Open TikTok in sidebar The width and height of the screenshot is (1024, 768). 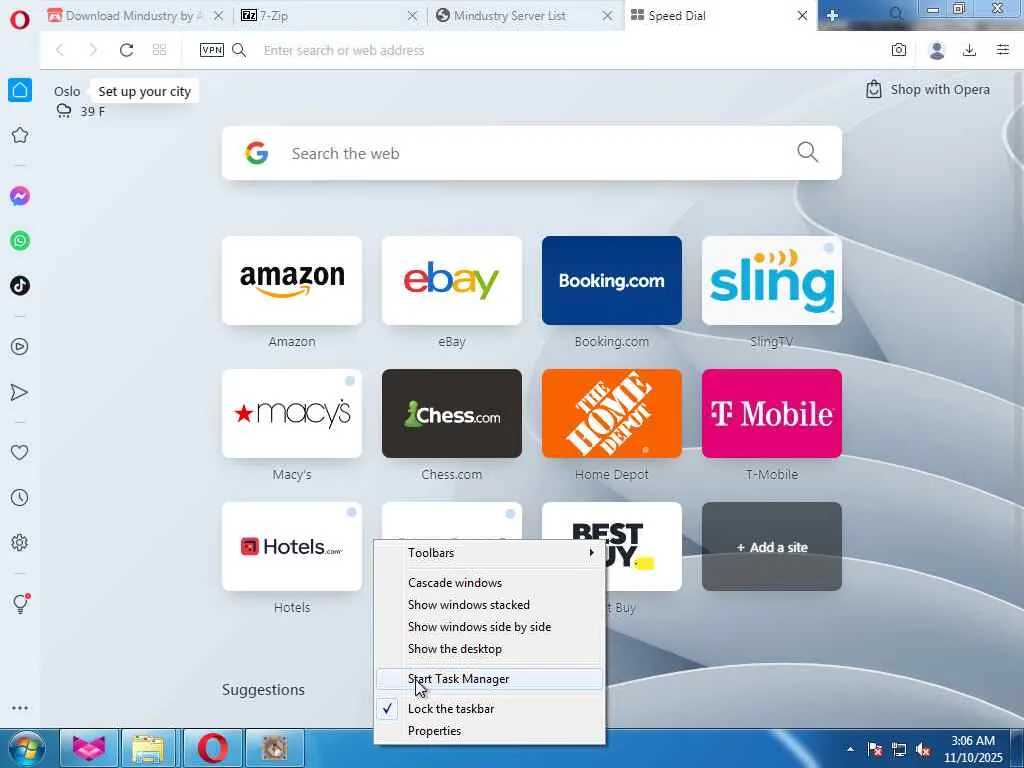[20, 285]
